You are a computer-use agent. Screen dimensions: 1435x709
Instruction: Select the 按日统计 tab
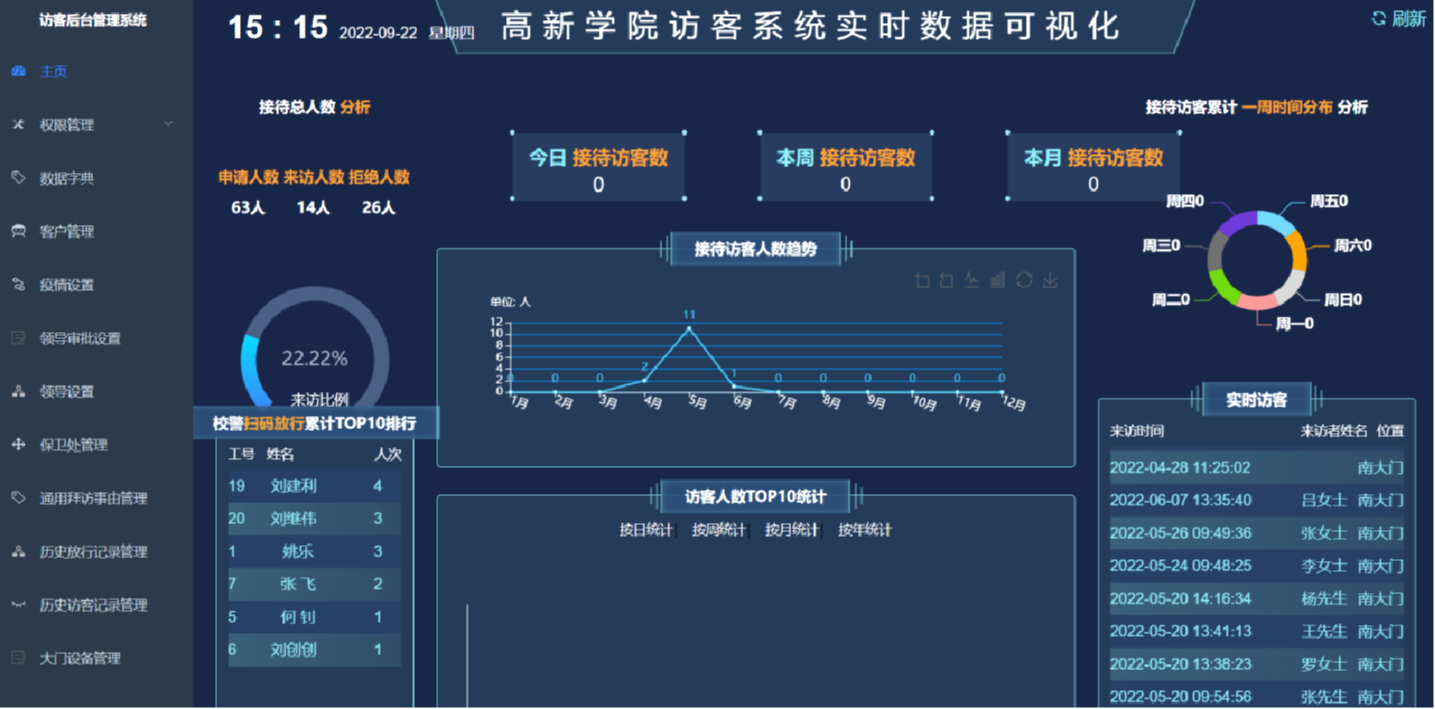[x=646, y=530]
